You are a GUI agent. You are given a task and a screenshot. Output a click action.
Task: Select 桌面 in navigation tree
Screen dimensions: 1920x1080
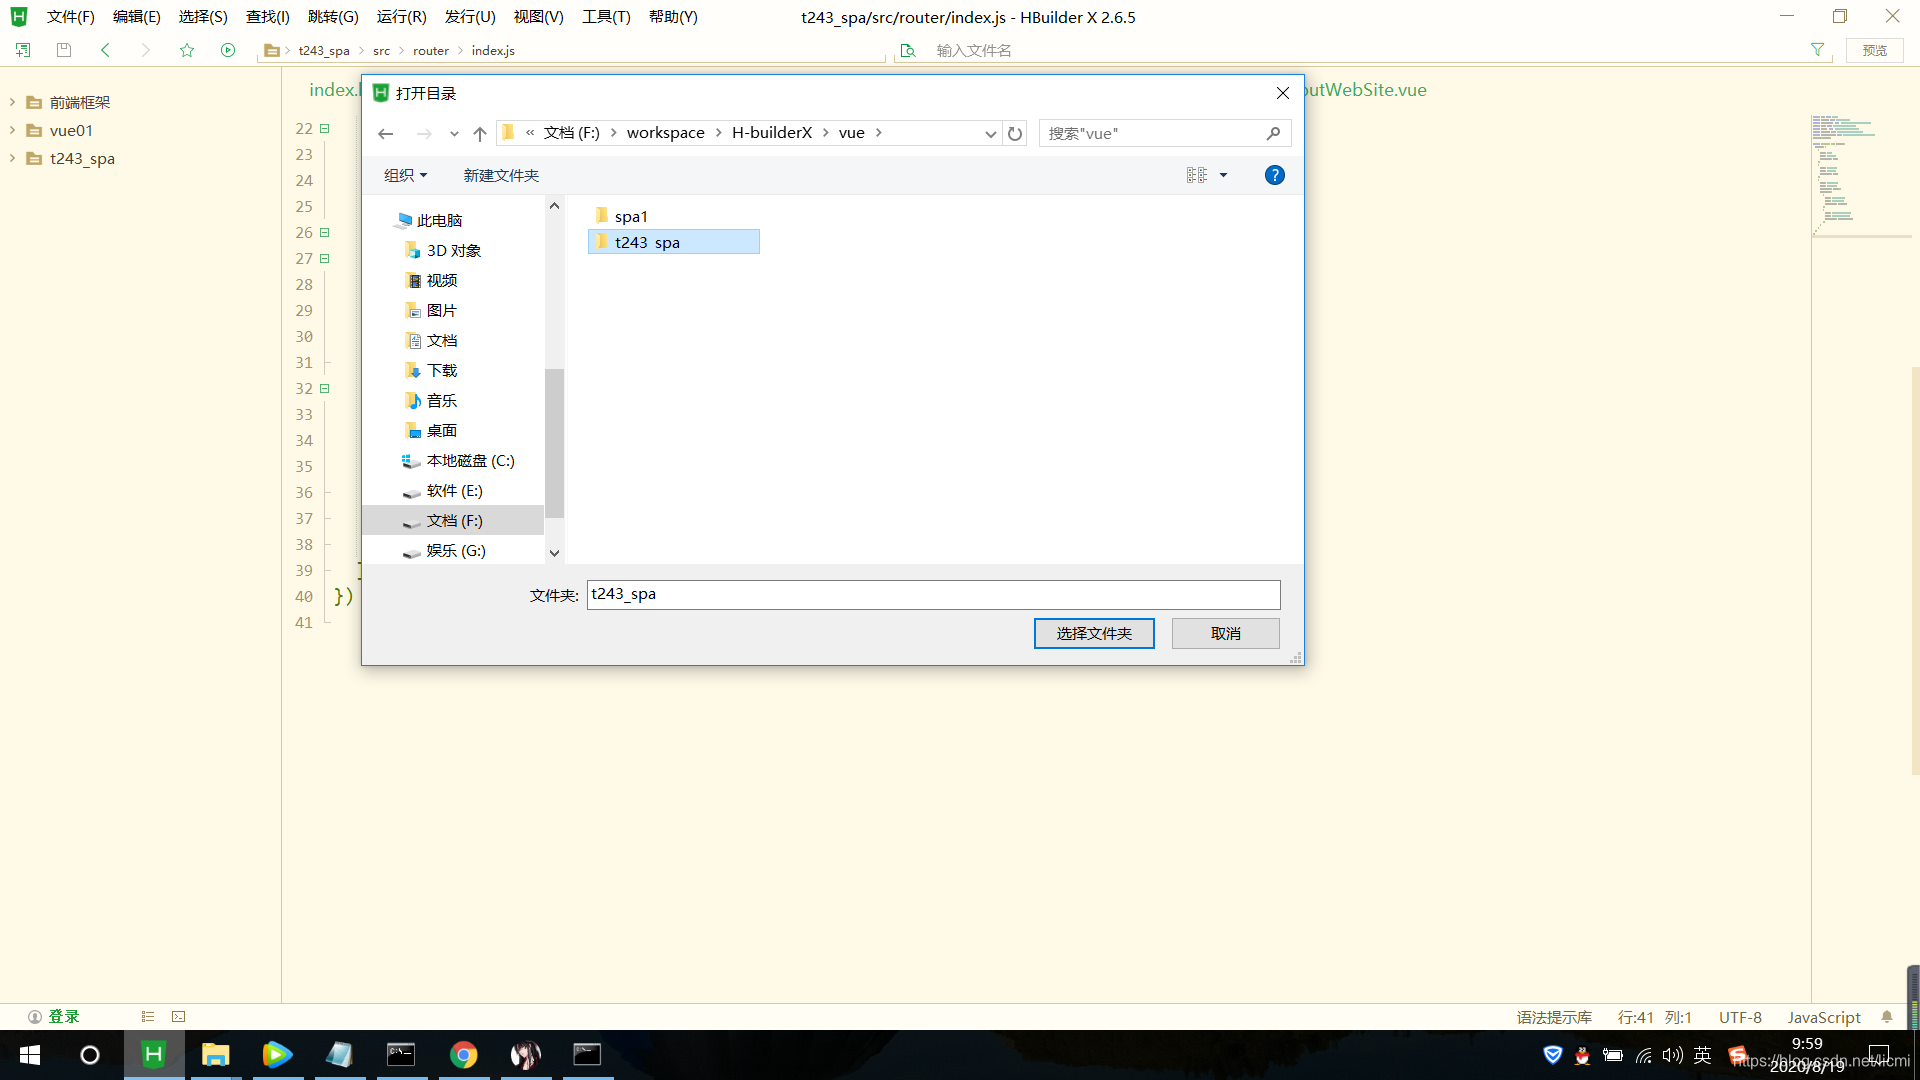(x=441, y=430)
